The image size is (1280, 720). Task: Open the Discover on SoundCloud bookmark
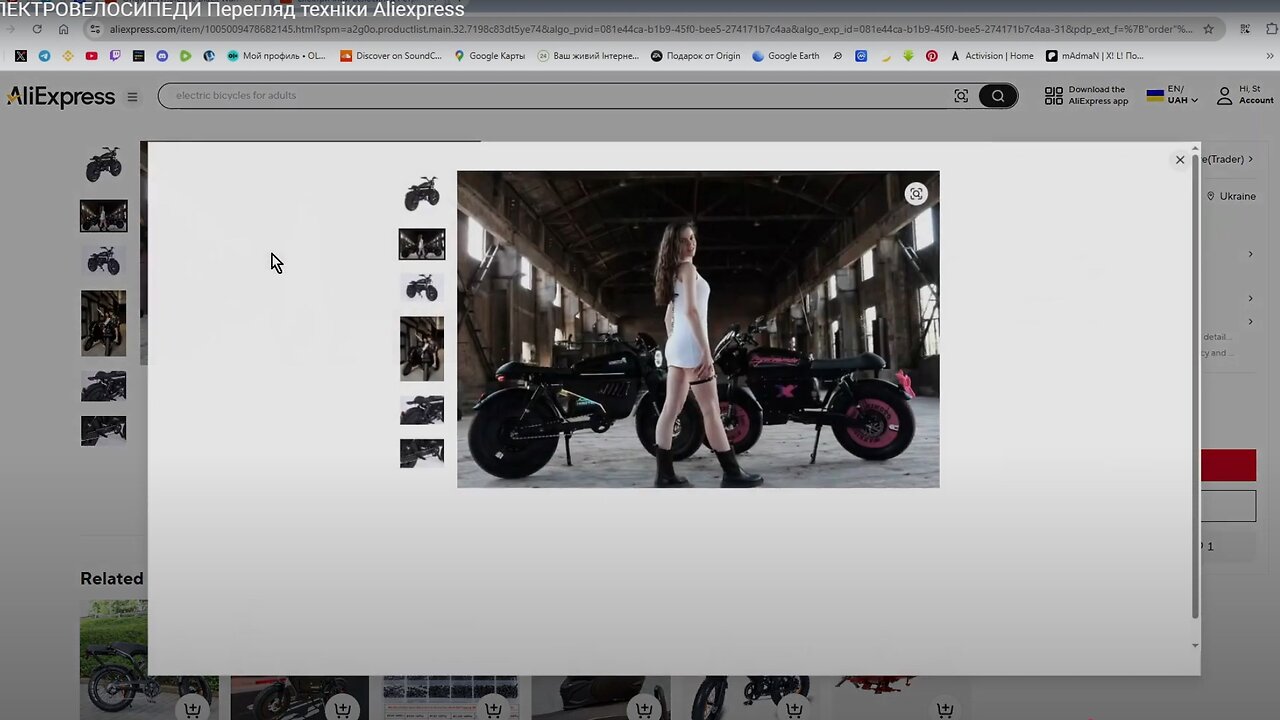tap(391, 56)
